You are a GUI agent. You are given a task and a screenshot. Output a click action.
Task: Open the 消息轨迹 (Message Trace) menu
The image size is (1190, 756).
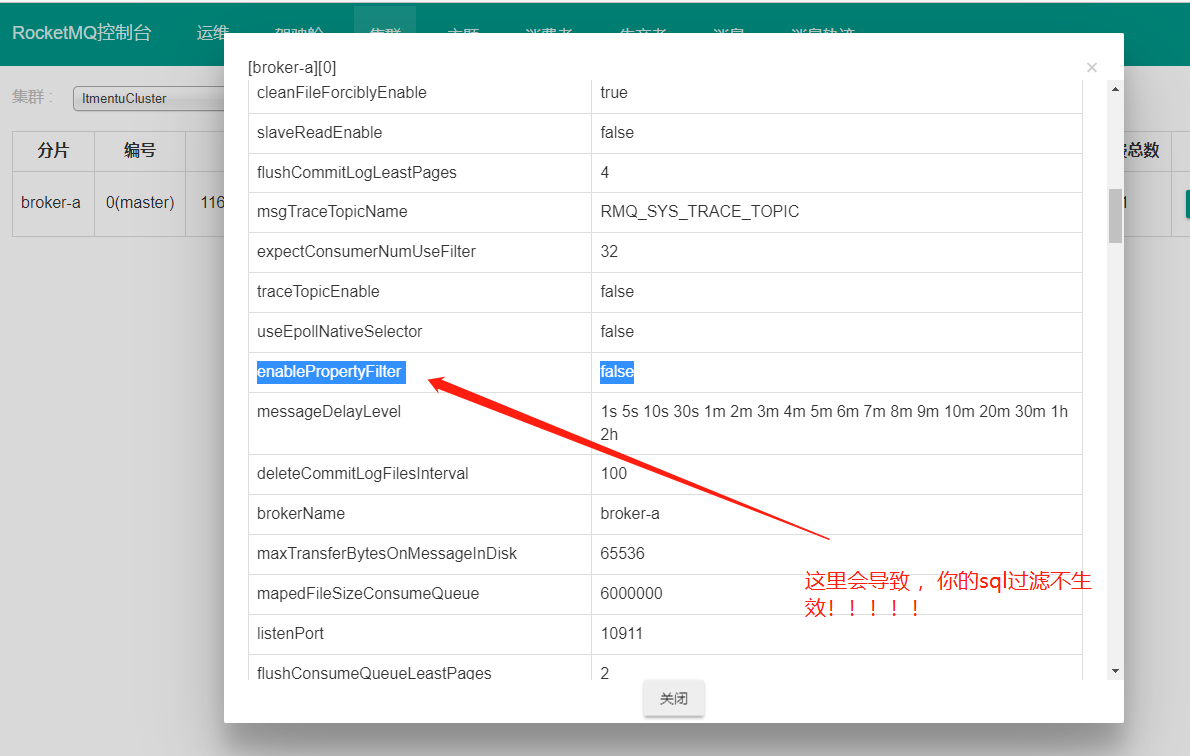click(x=826, y=33)
